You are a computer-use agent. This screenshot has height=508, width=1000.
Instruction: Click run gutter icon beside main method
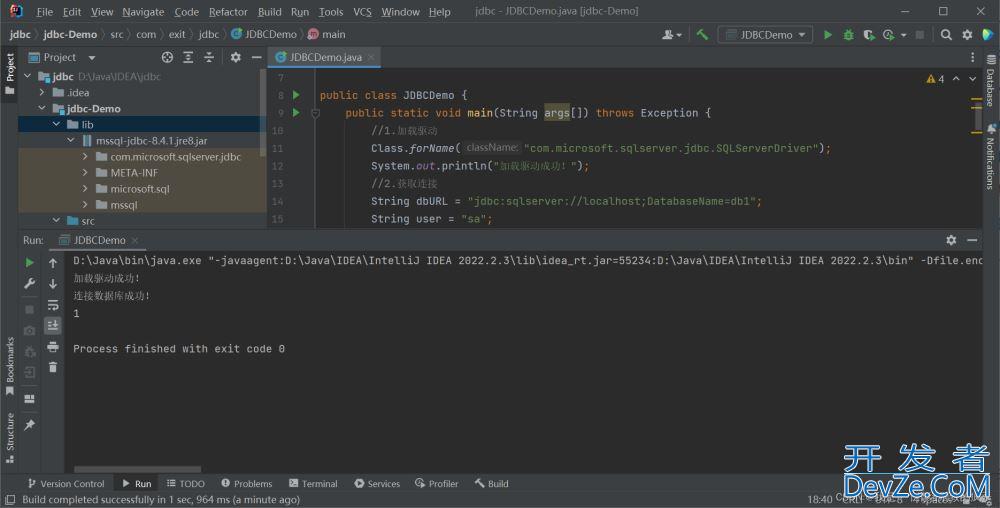(296, 113)
